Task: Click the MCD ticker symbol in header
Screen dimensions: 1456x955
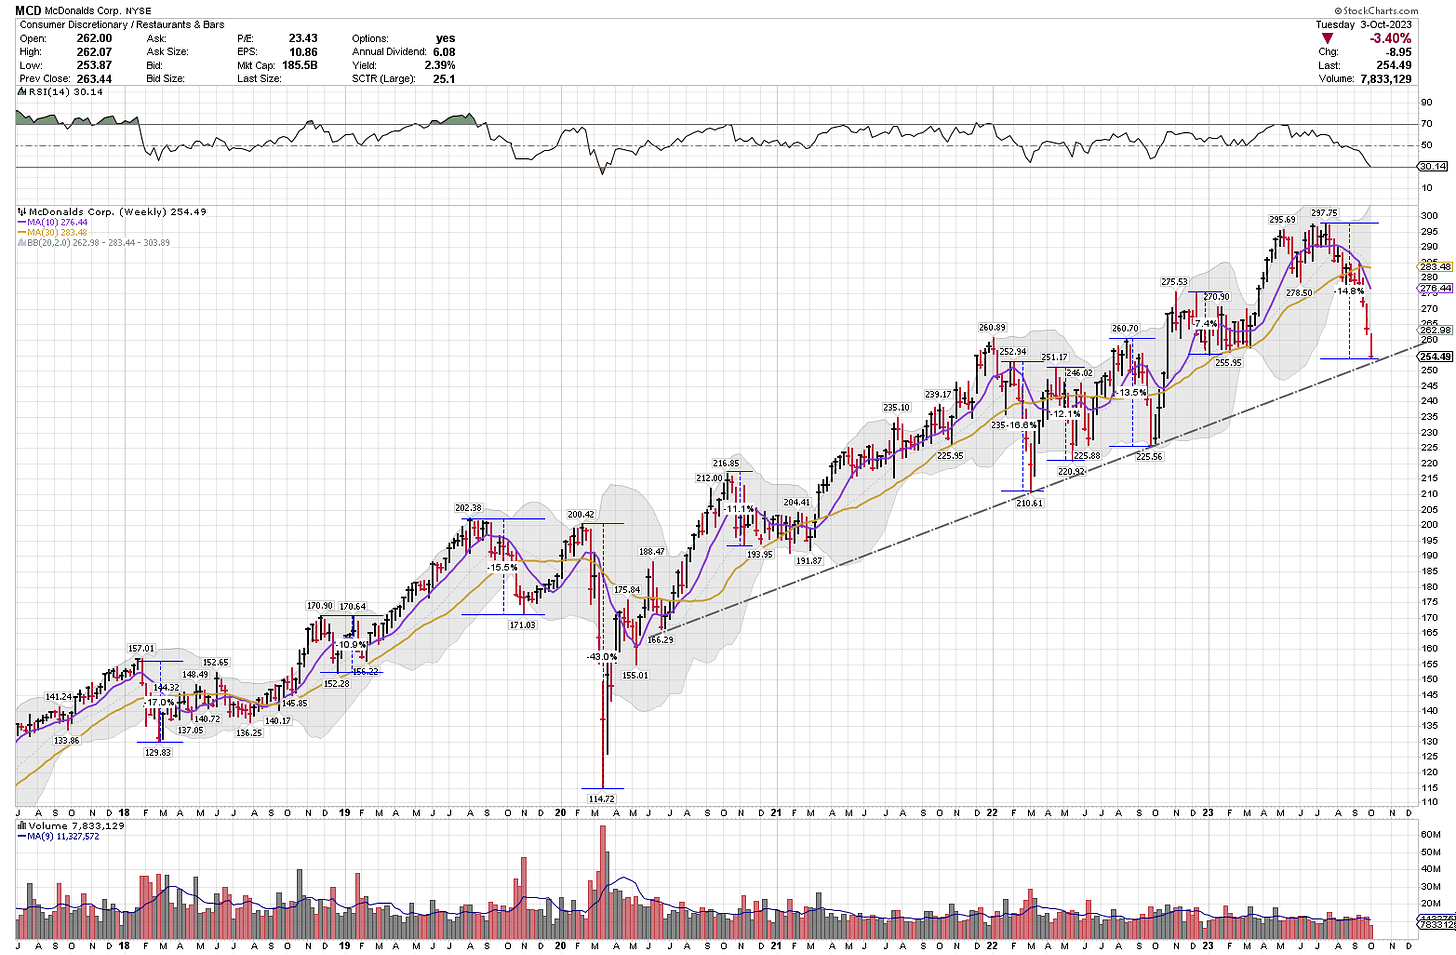Action: point(28,10)
